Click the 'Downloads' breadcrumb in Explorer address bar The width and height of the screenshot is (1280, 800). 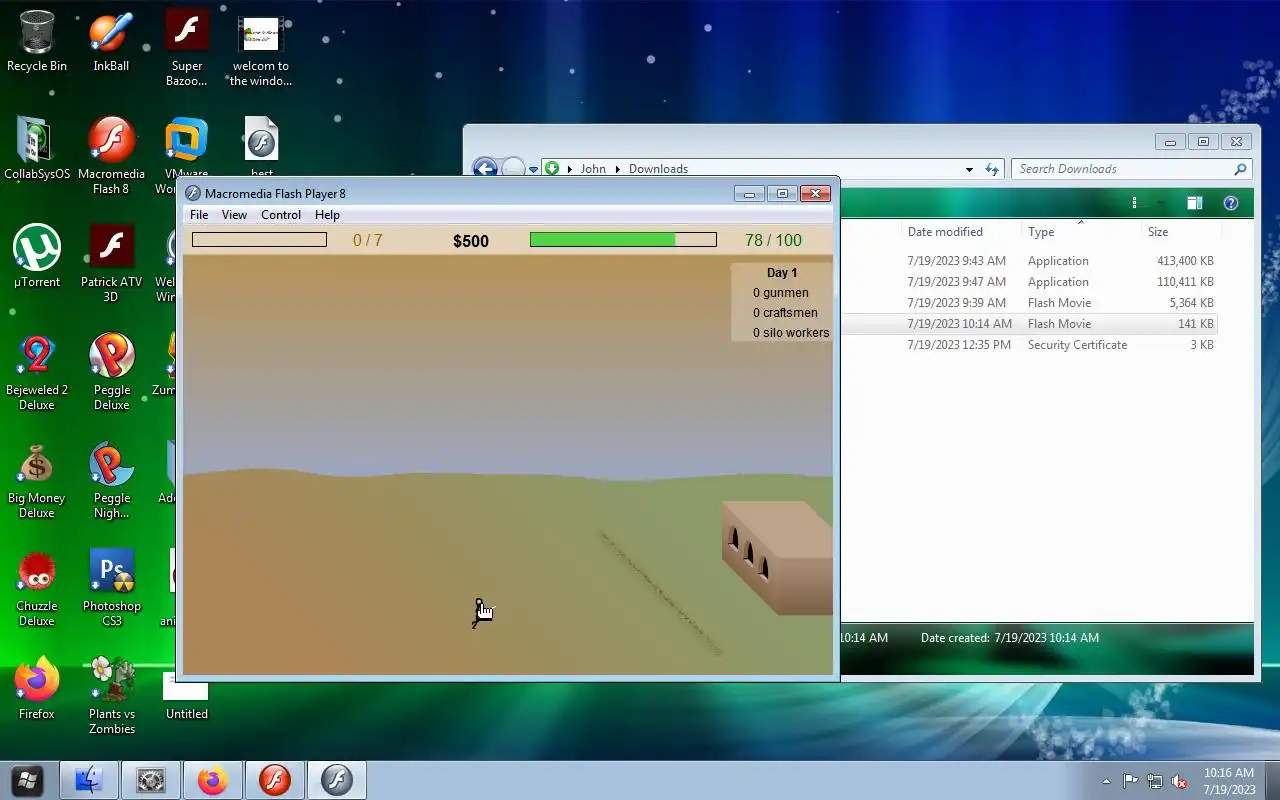(x=658, y=169)
